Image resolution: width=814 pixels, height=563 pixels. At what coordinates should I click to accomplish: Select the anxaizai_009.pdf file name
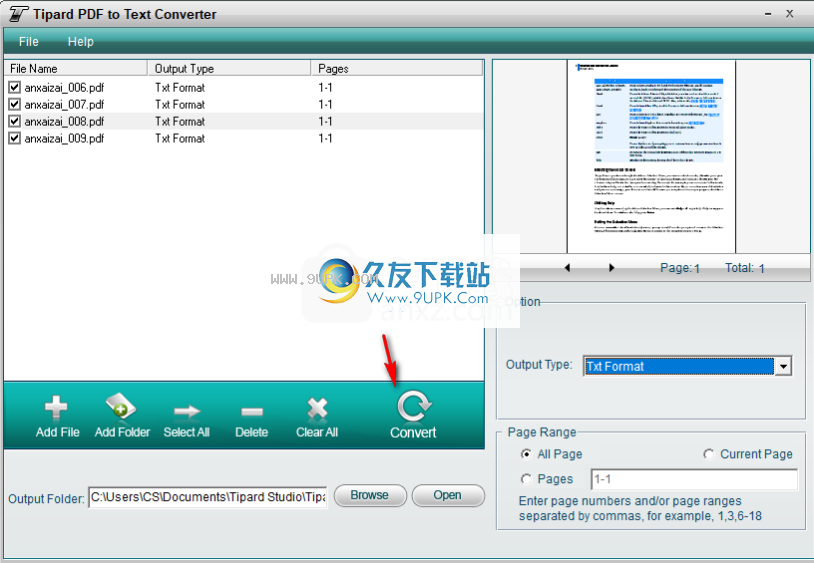pyautogui.click(x=64, y=138)
